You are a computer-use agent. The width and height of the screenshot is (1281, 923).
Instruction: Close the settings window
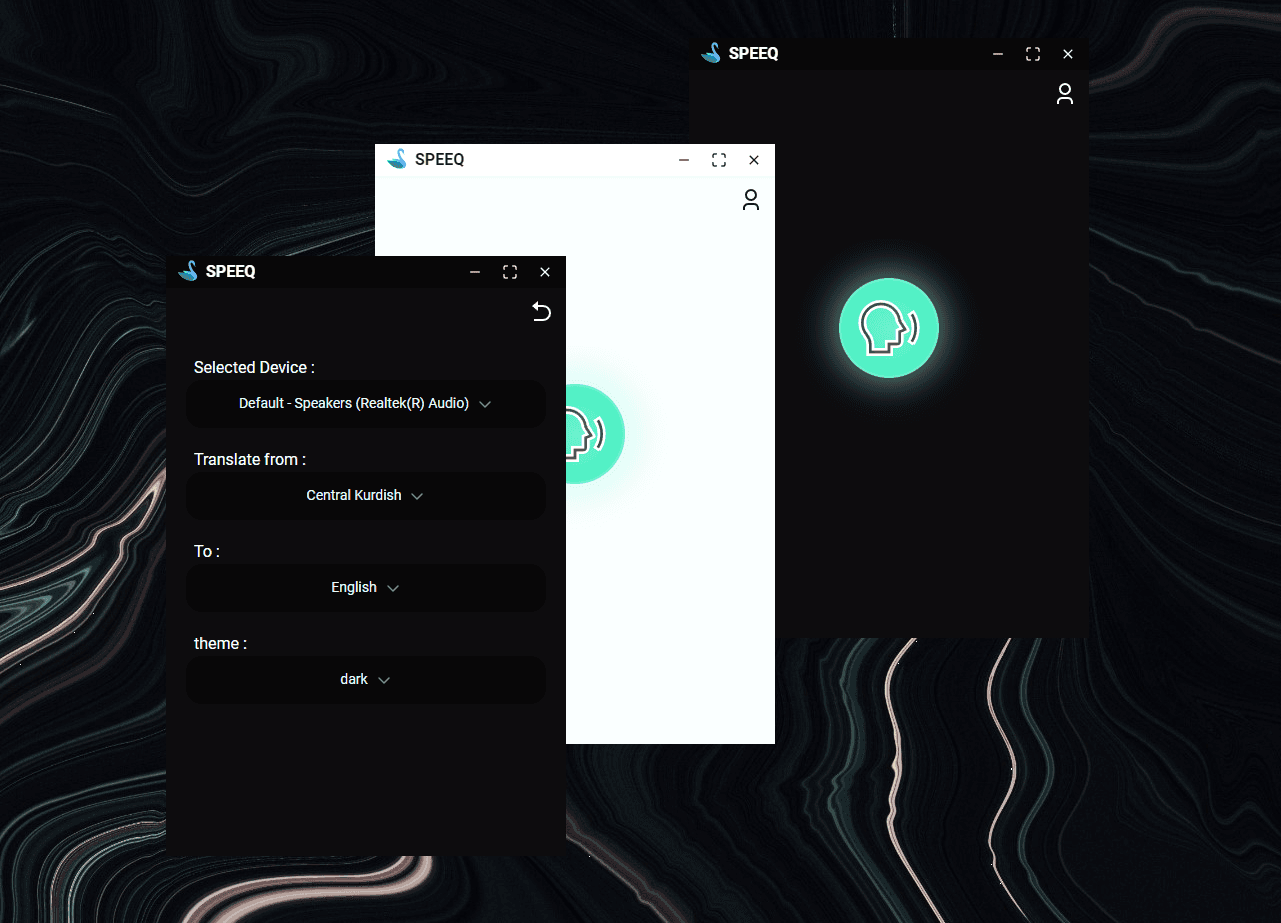point(545,272)
